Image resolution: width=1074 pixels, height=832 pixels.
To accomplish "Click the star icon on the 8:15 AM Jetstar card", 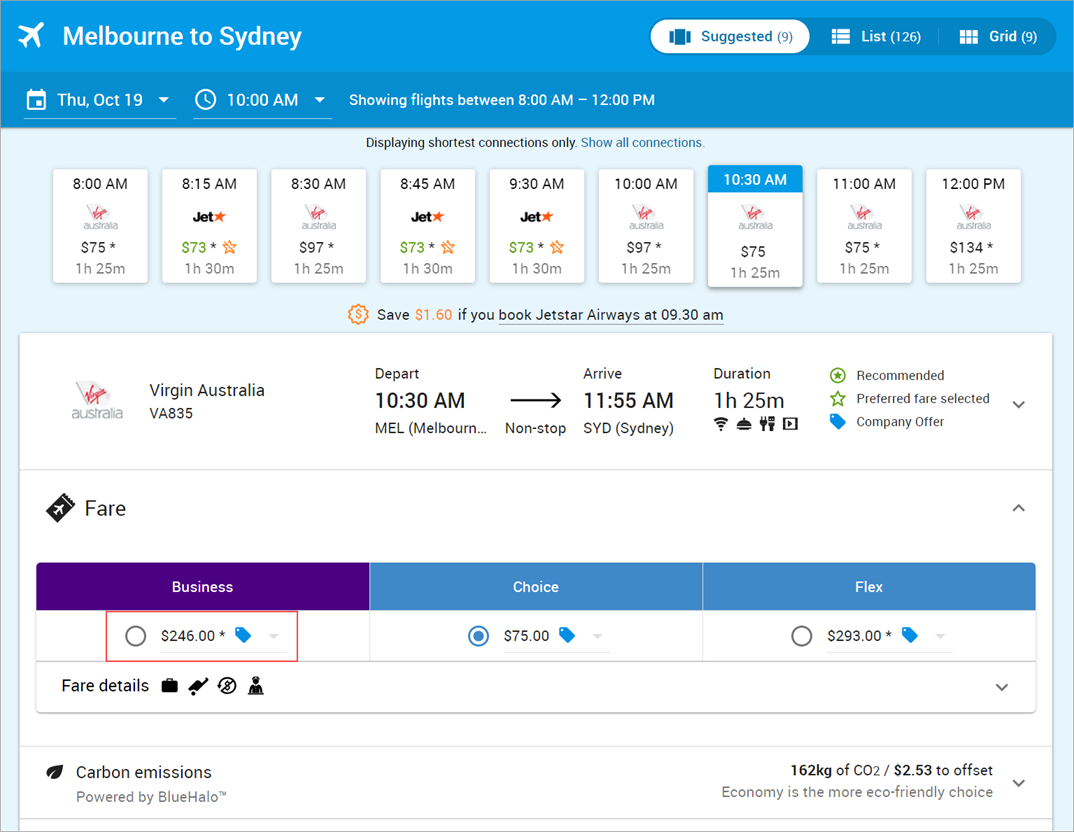I will (229, 247).
